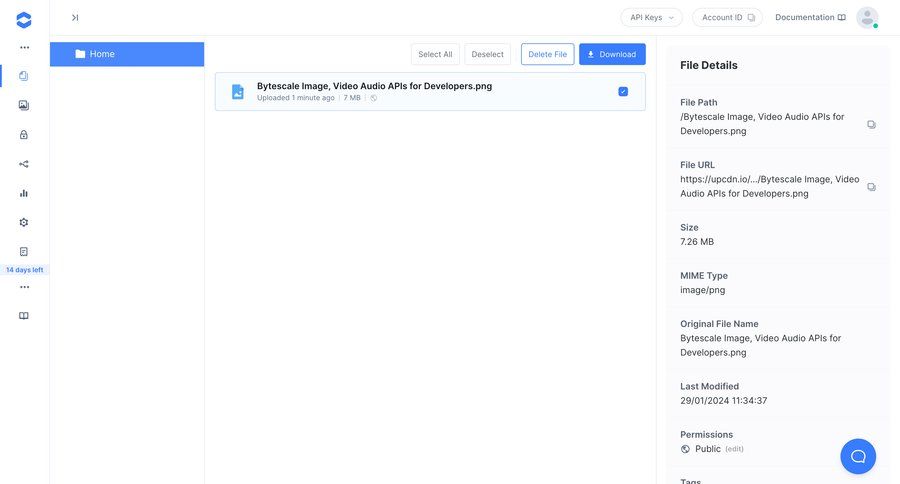Click the Bytescale logo icon
Image resolution: width=900 pixels, height=484 pixels.
tap(24, 19)
